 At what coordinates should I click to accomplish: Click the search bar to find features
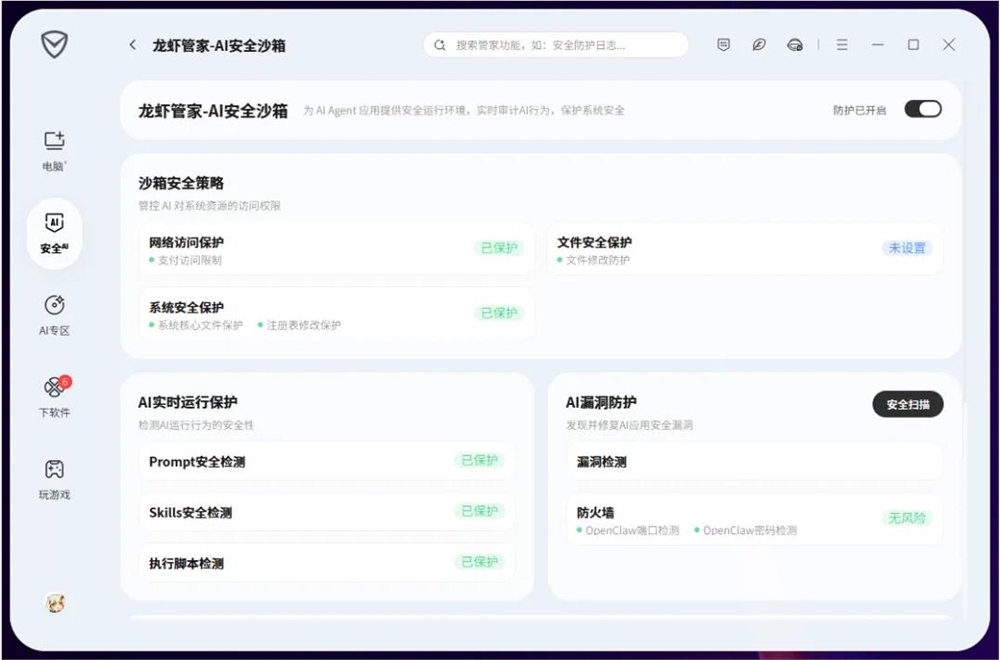point(555,45)
